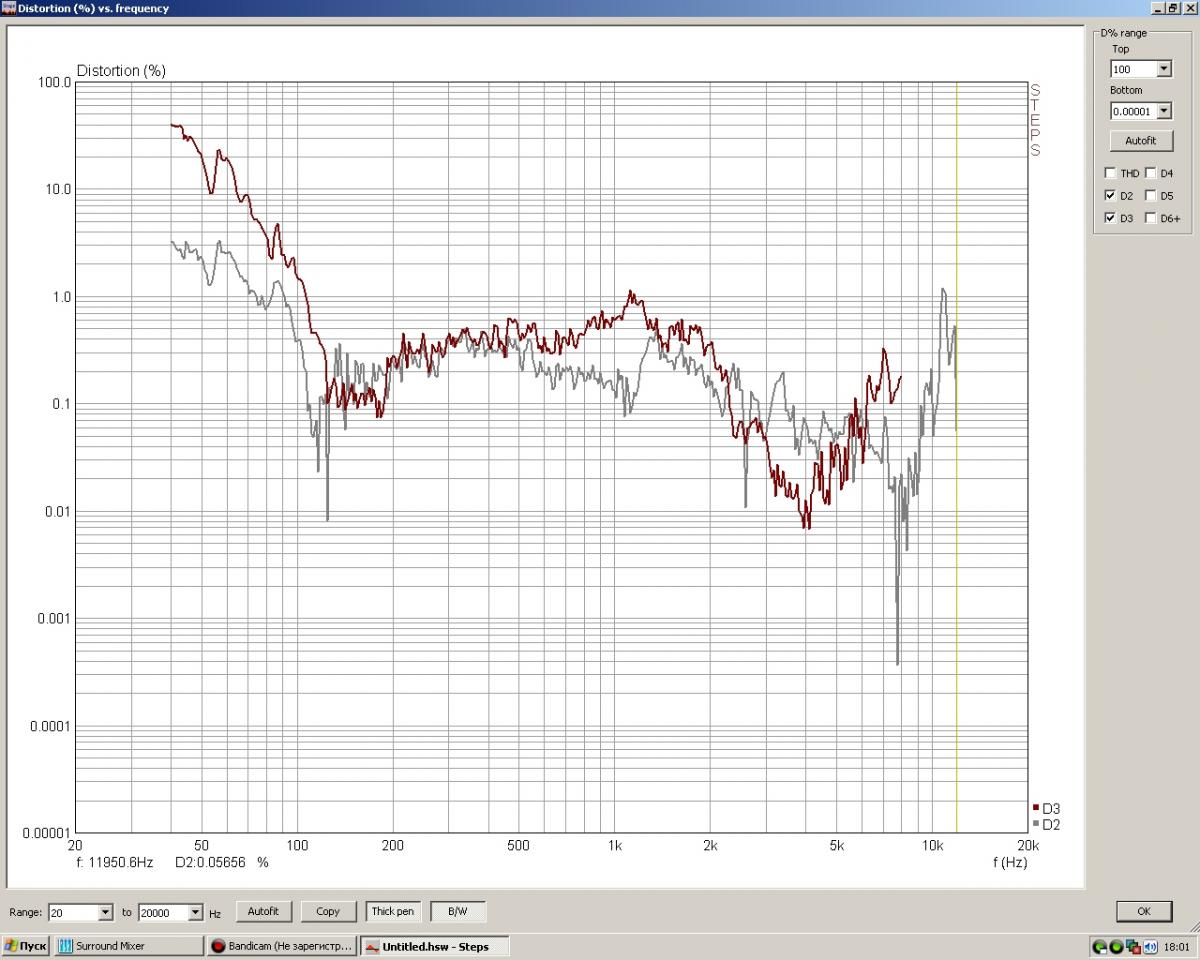Switch to Untitled.hsw - Steps taskbar item

[434, 946]
